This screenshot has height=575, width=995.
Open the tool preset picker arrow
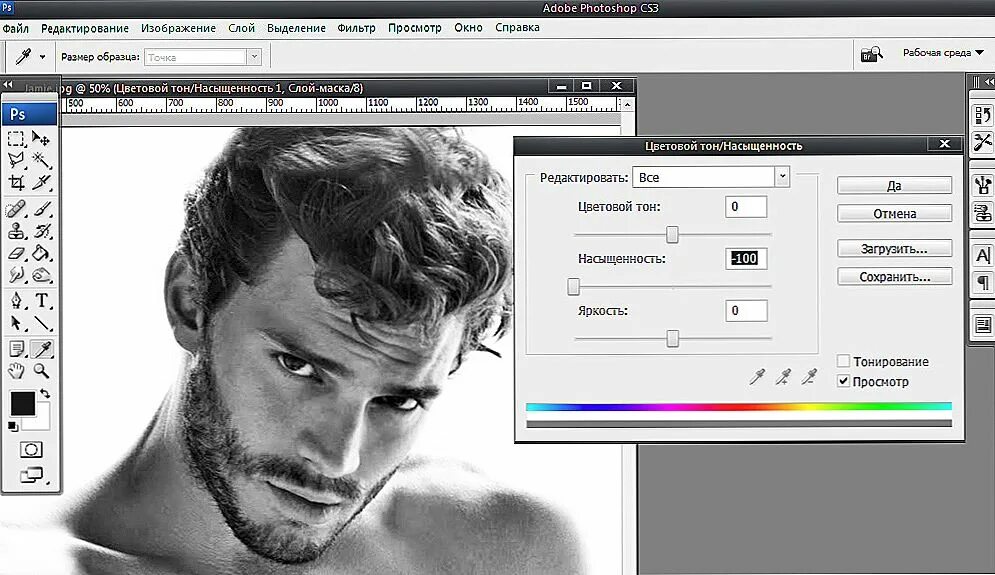click(43, 57)
